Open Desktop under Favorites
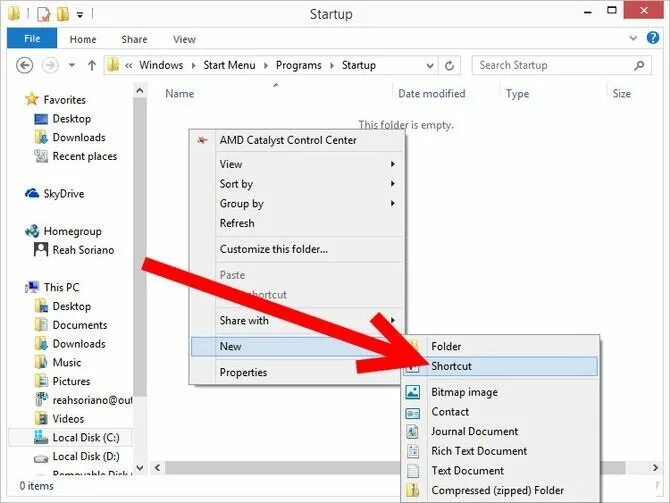 tap(62, 118)
